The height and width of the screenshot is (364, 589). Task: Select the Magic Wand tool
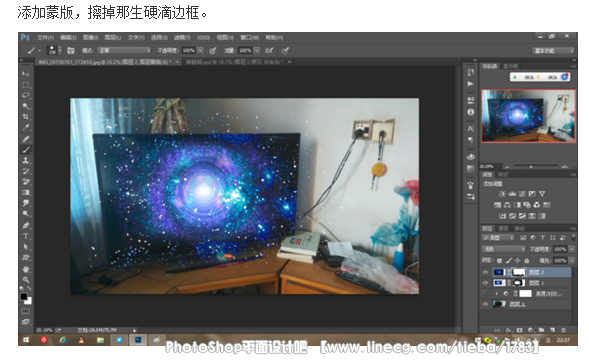pos(26,106)
